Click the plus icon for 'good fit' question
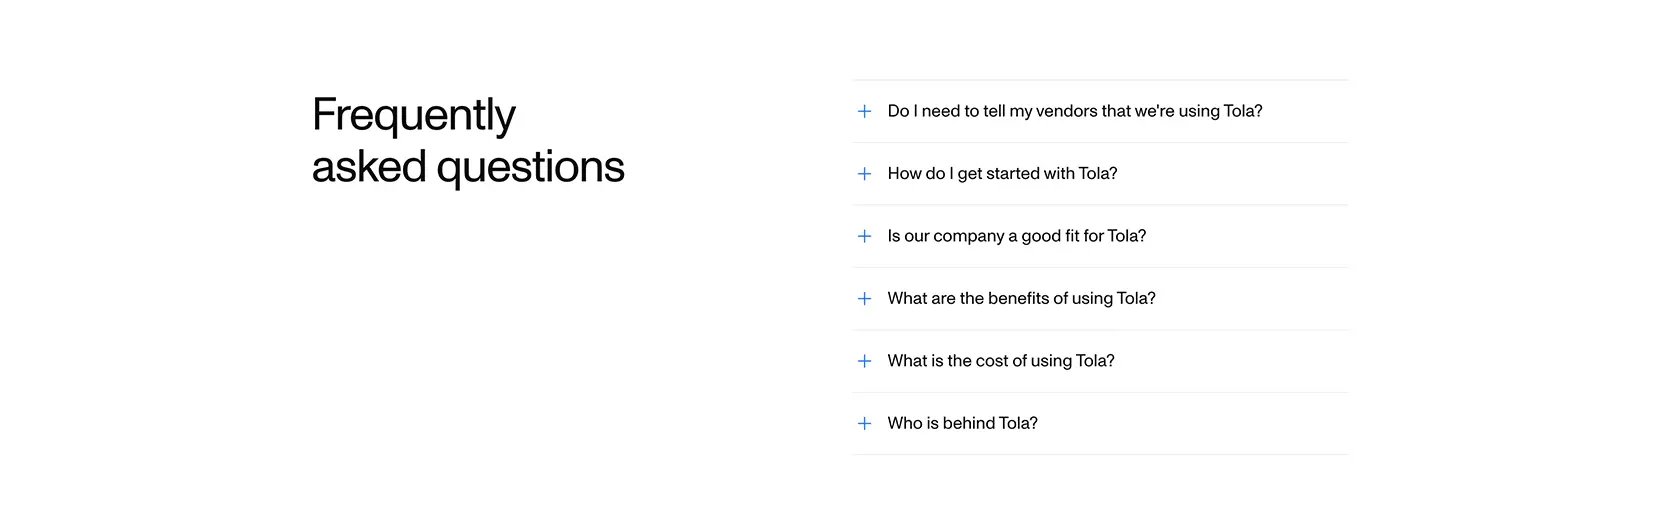1660x530 pixels. tap(864, 236)
